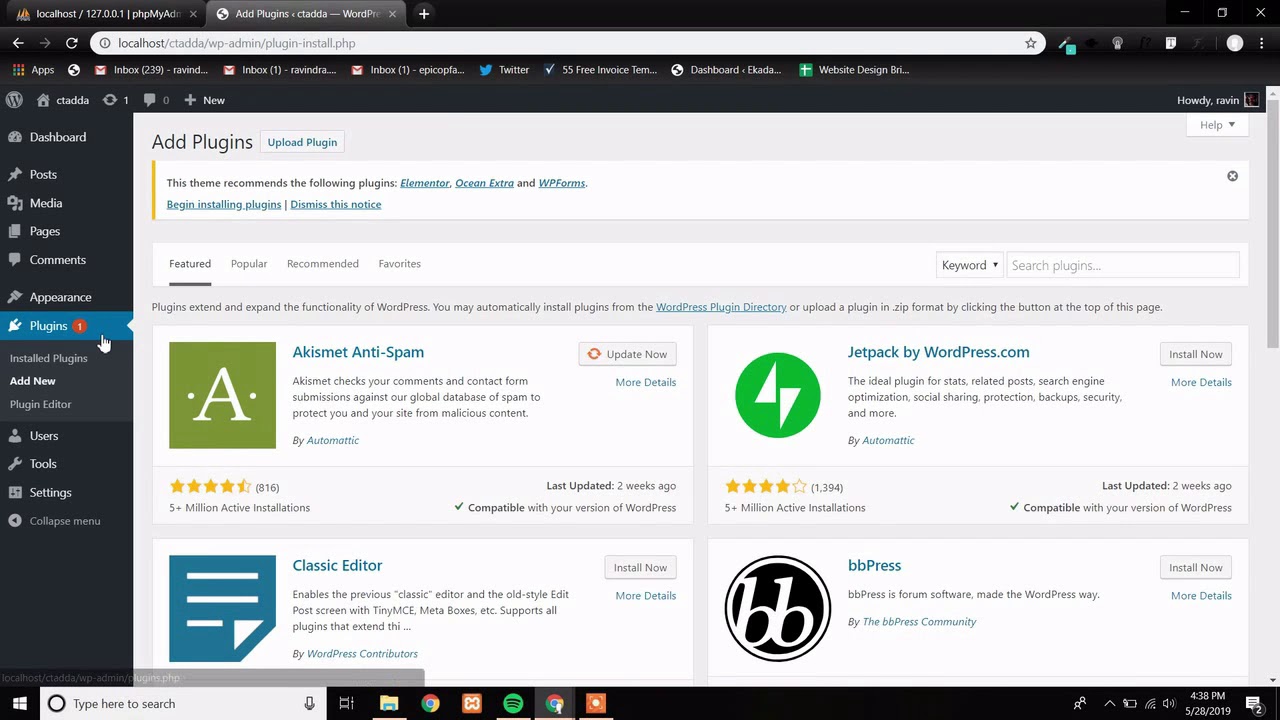Open the WordPress Plugin Directory link
The image size is (1280, 720).
click(721, 307)
